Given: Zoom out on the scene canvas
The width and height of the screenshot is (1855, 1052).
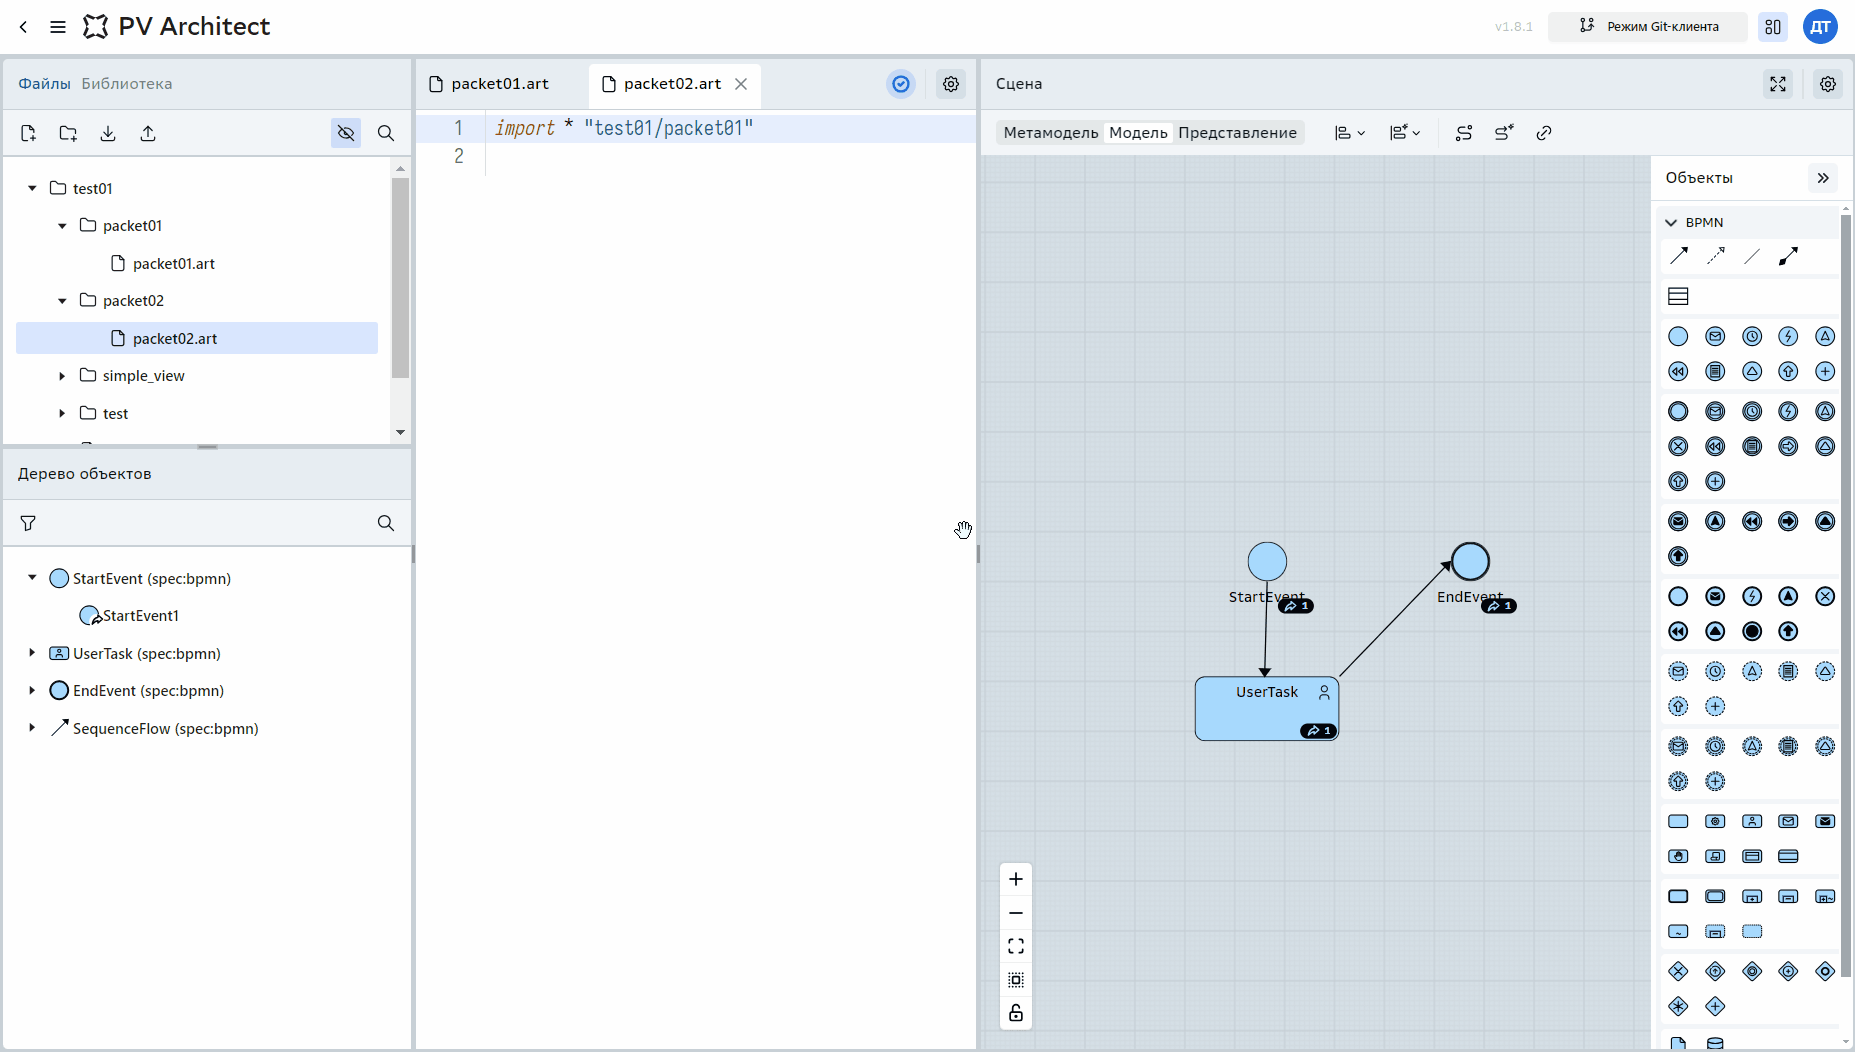Looking at the screenshot, I should pos(1016,913).
